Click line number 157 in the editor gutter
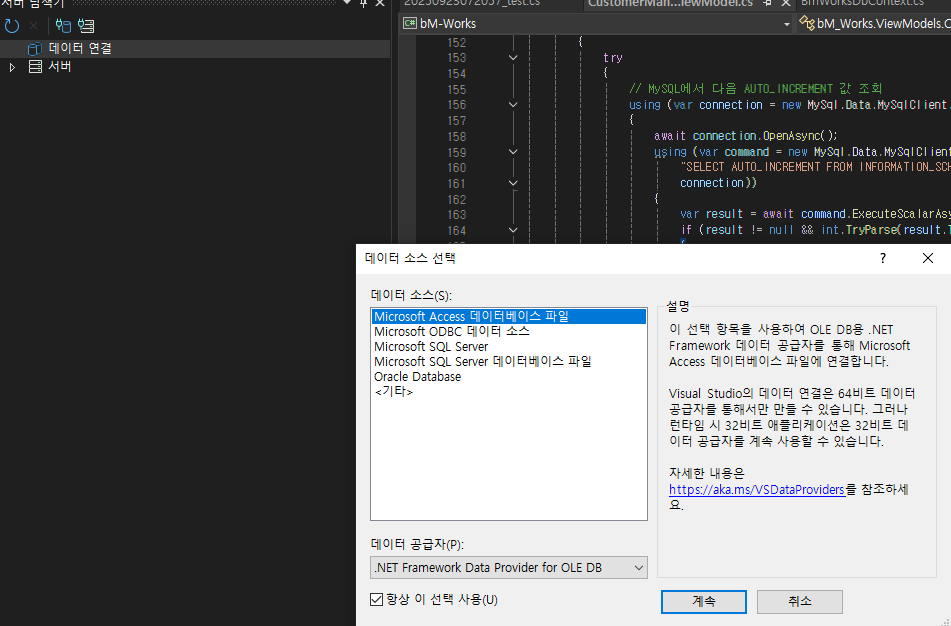 456,121
